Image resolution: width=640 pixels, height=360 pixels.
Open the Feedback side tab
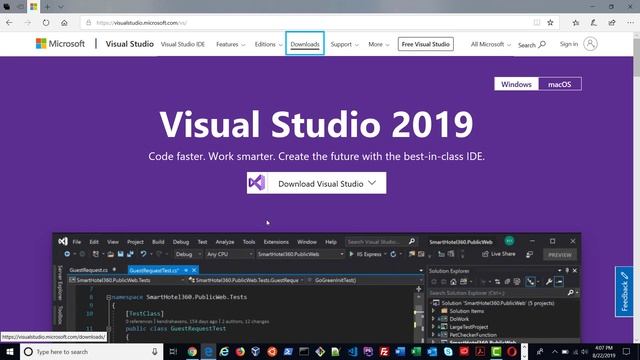tap(624, 291)
